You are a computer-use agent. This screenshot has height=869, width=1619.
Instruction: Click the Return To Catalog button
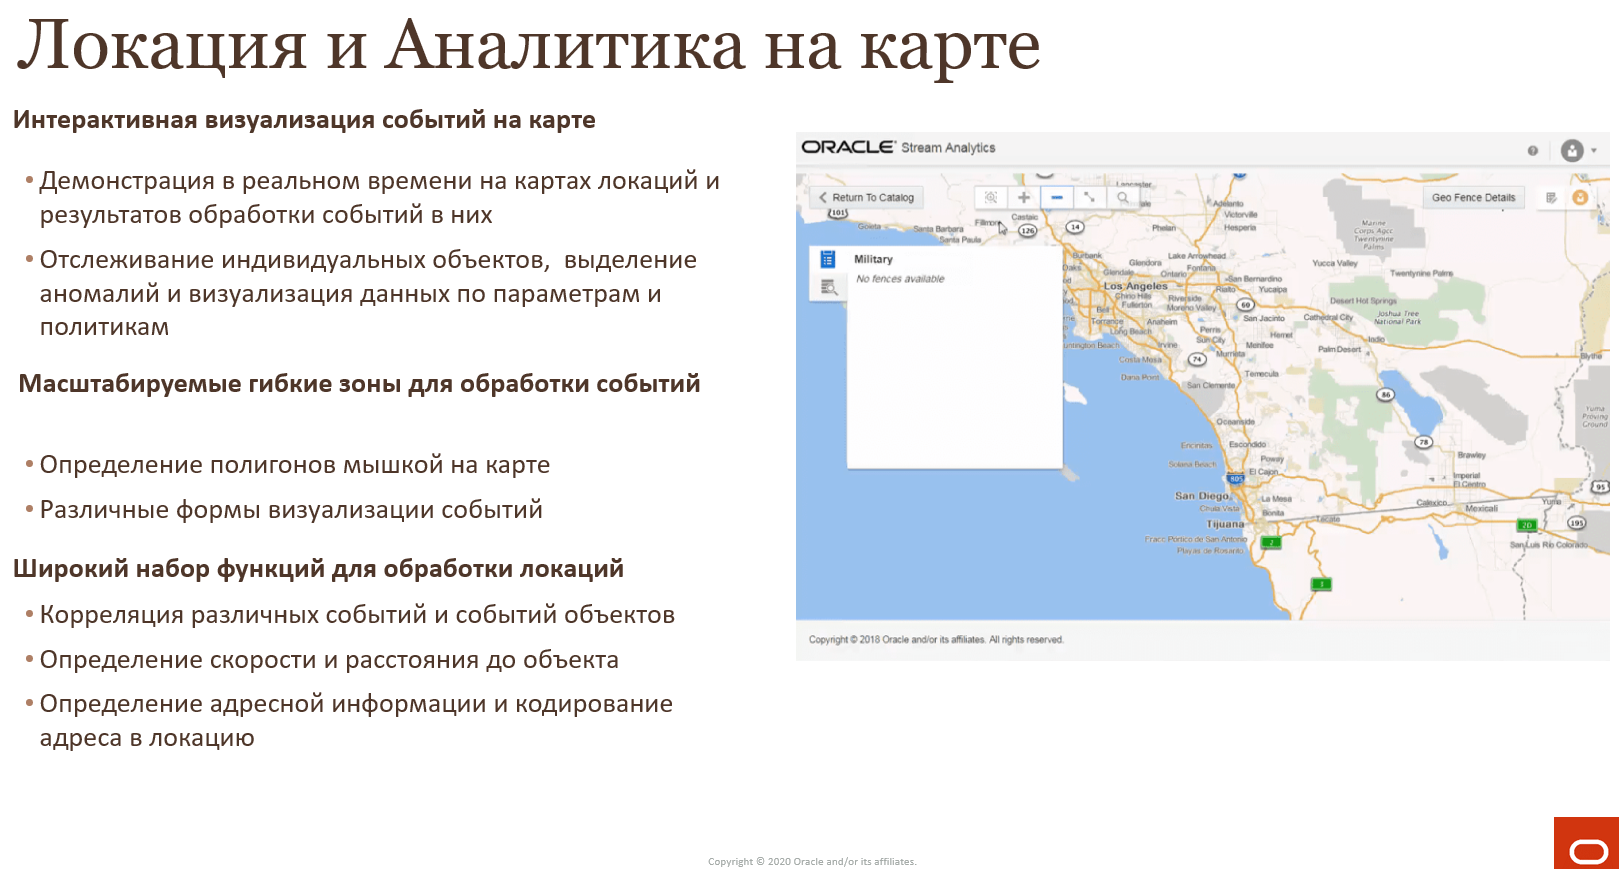(x=866, y=197)
